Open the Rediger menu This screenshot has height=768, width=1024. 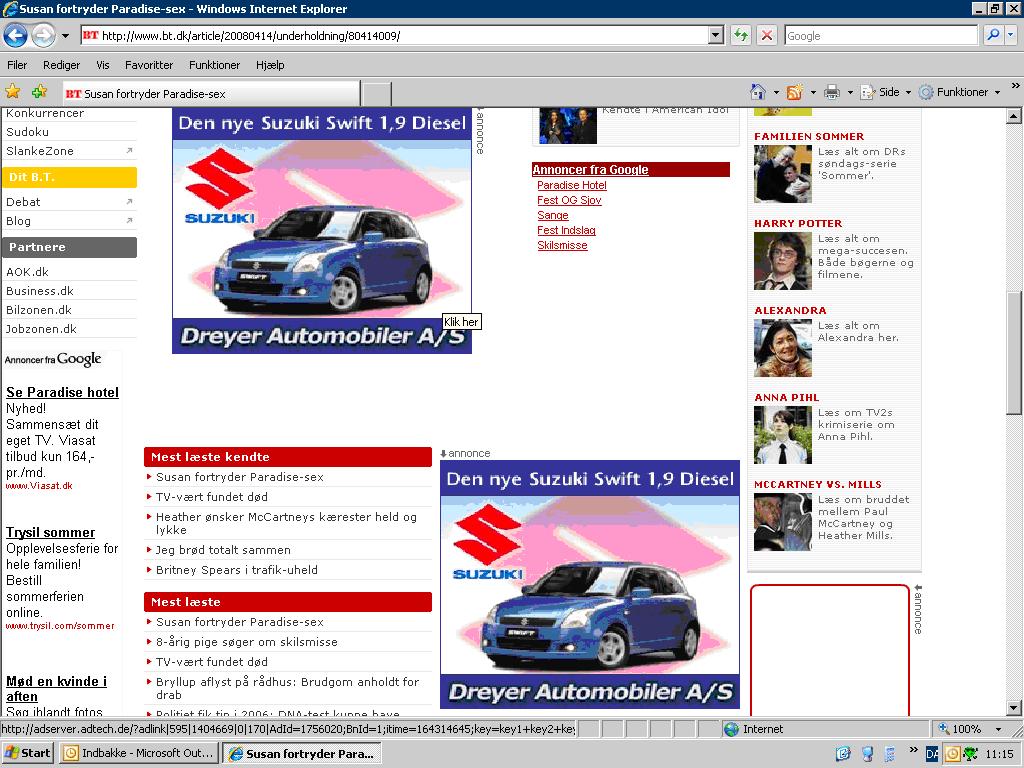click(x=61, y=65)
